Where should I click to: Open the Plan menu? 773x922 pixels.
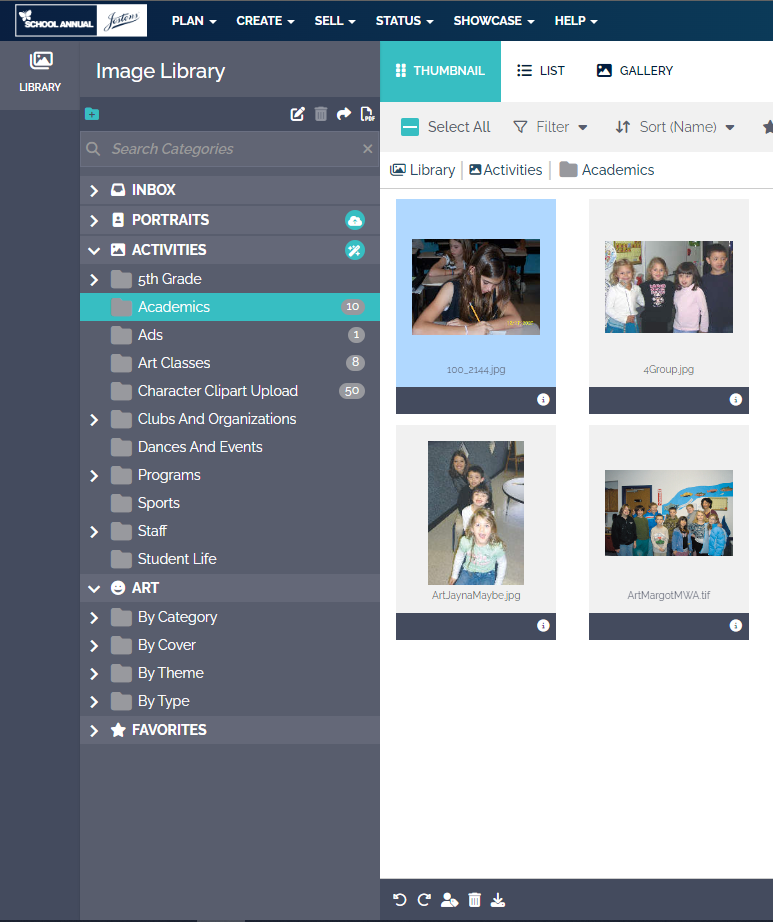pyautogui.click(x=194, y=21)
